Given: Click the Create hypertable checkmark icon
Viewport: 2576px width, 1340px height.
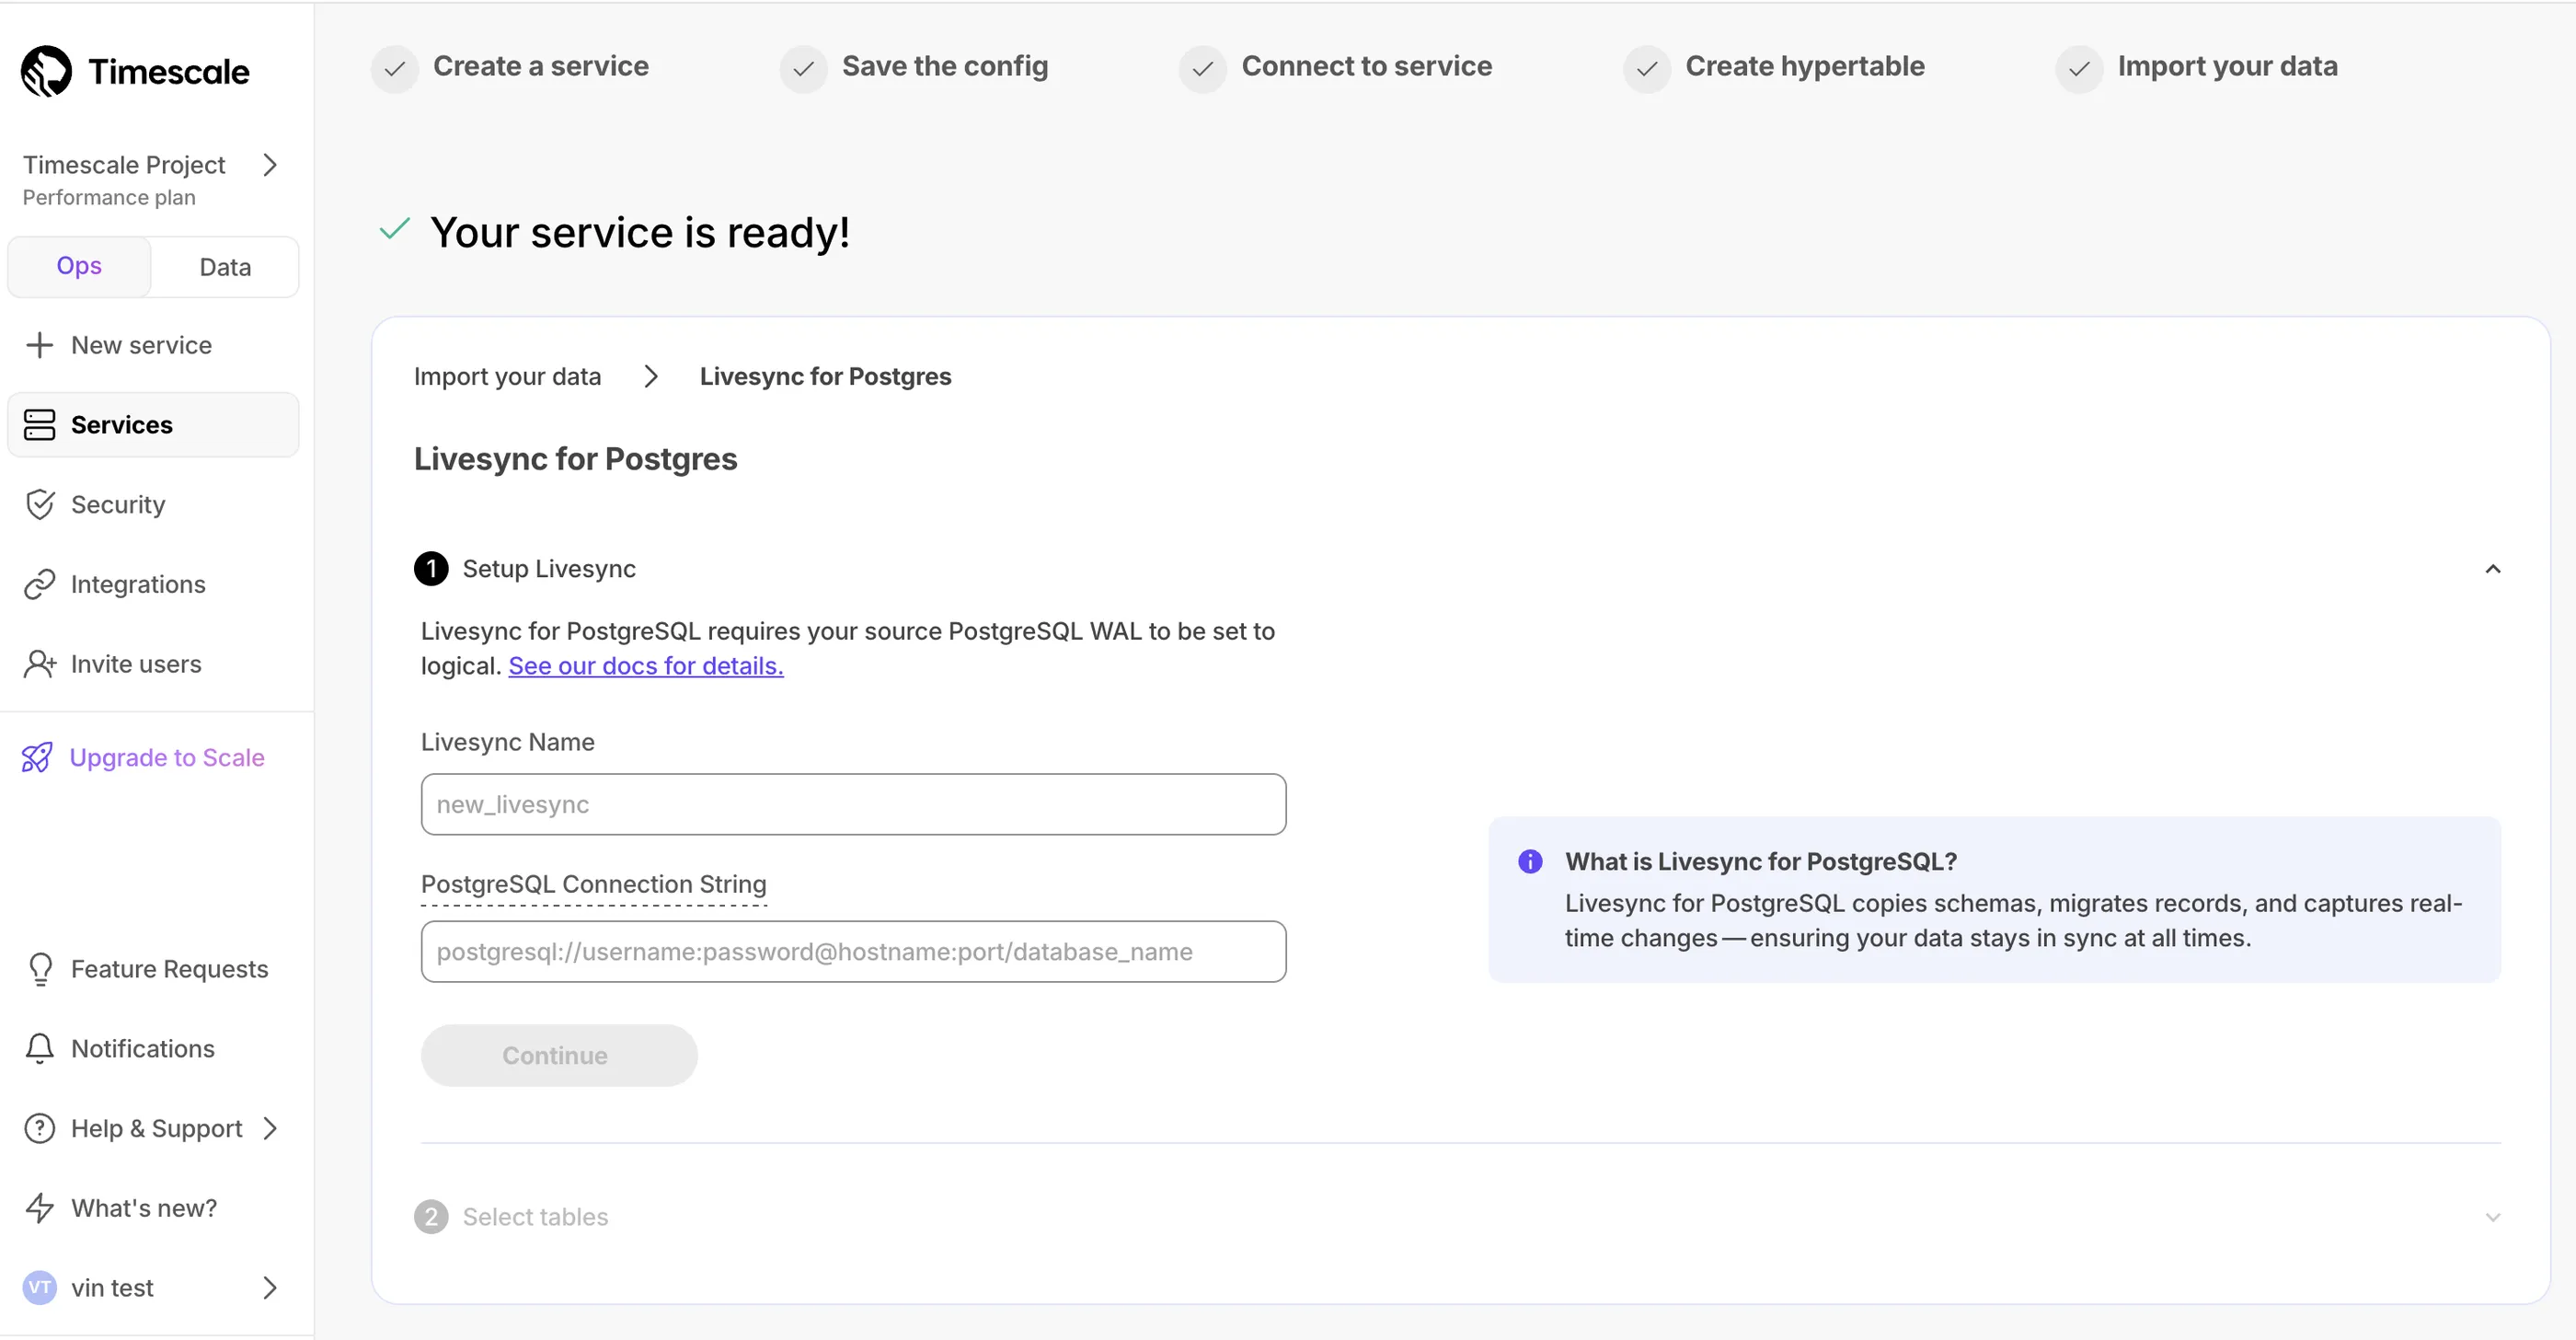Looking at the screenshot, I should (1646, 69).
